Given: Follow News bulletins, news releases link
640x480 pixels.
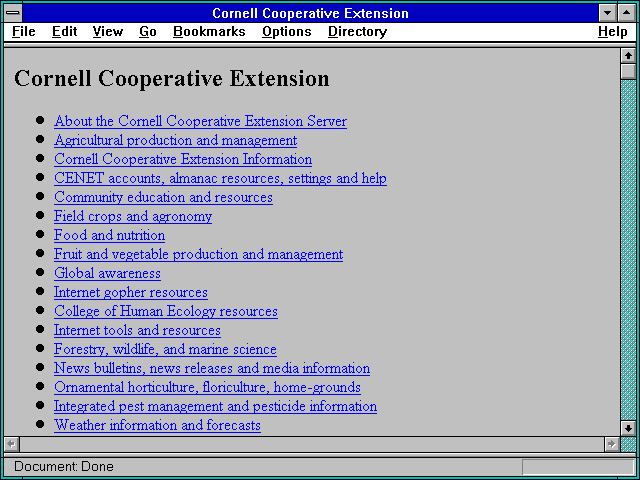Looking at the screenshot, I should click(212, 368).
